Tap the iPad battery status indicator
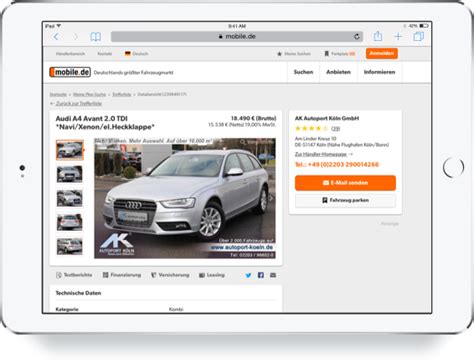This screenshot has width=474, height=363. [x=424, y=26]
